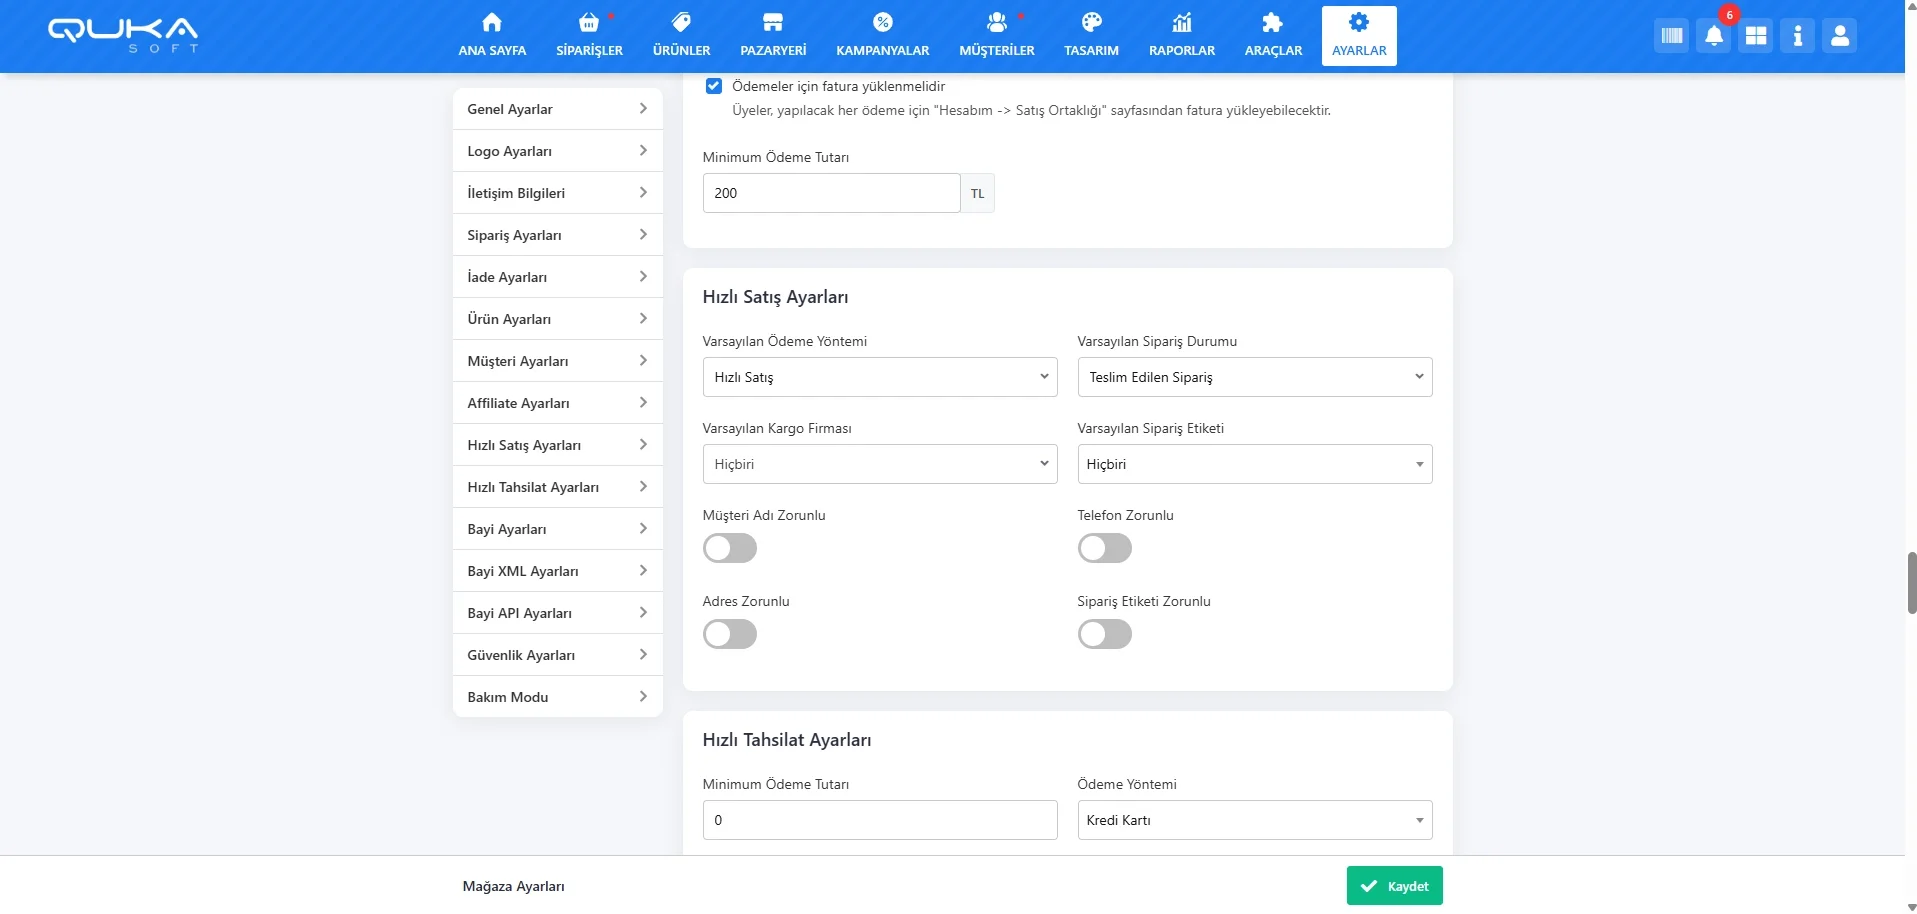Click the barcode scanner icon

coord(1671,37)
